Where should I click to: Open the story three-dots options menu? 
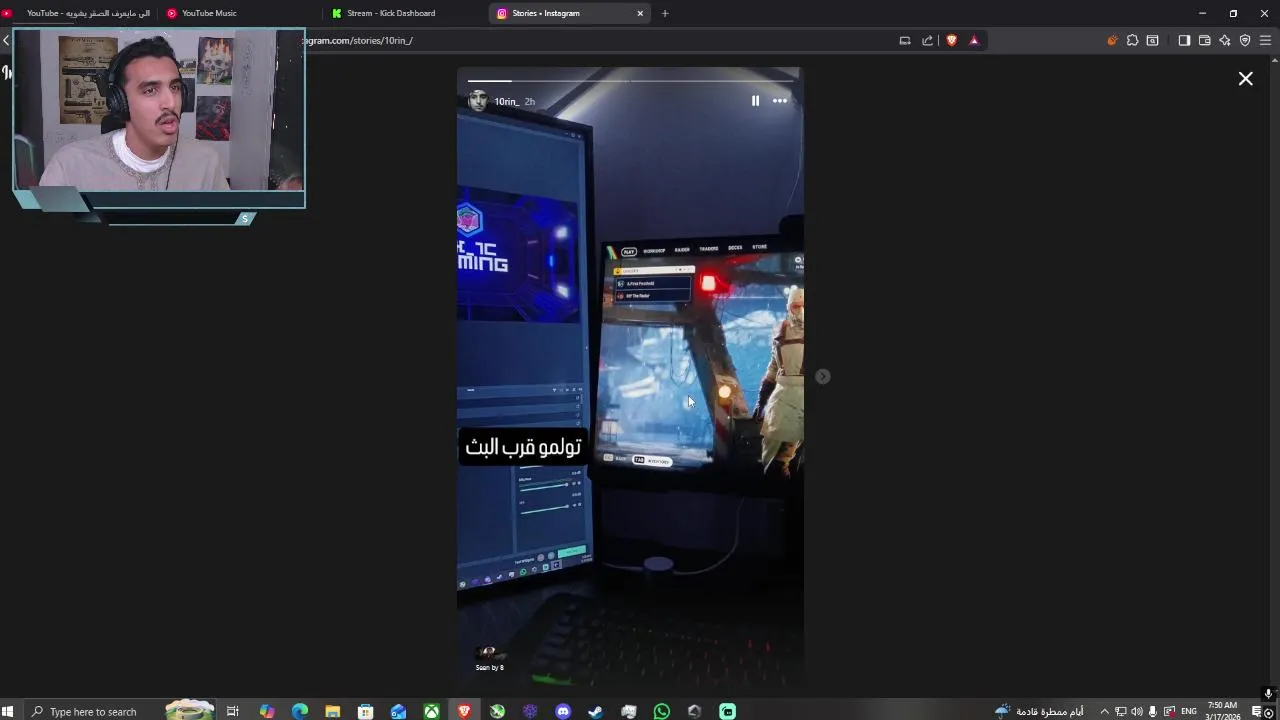(x=780, y=101)
